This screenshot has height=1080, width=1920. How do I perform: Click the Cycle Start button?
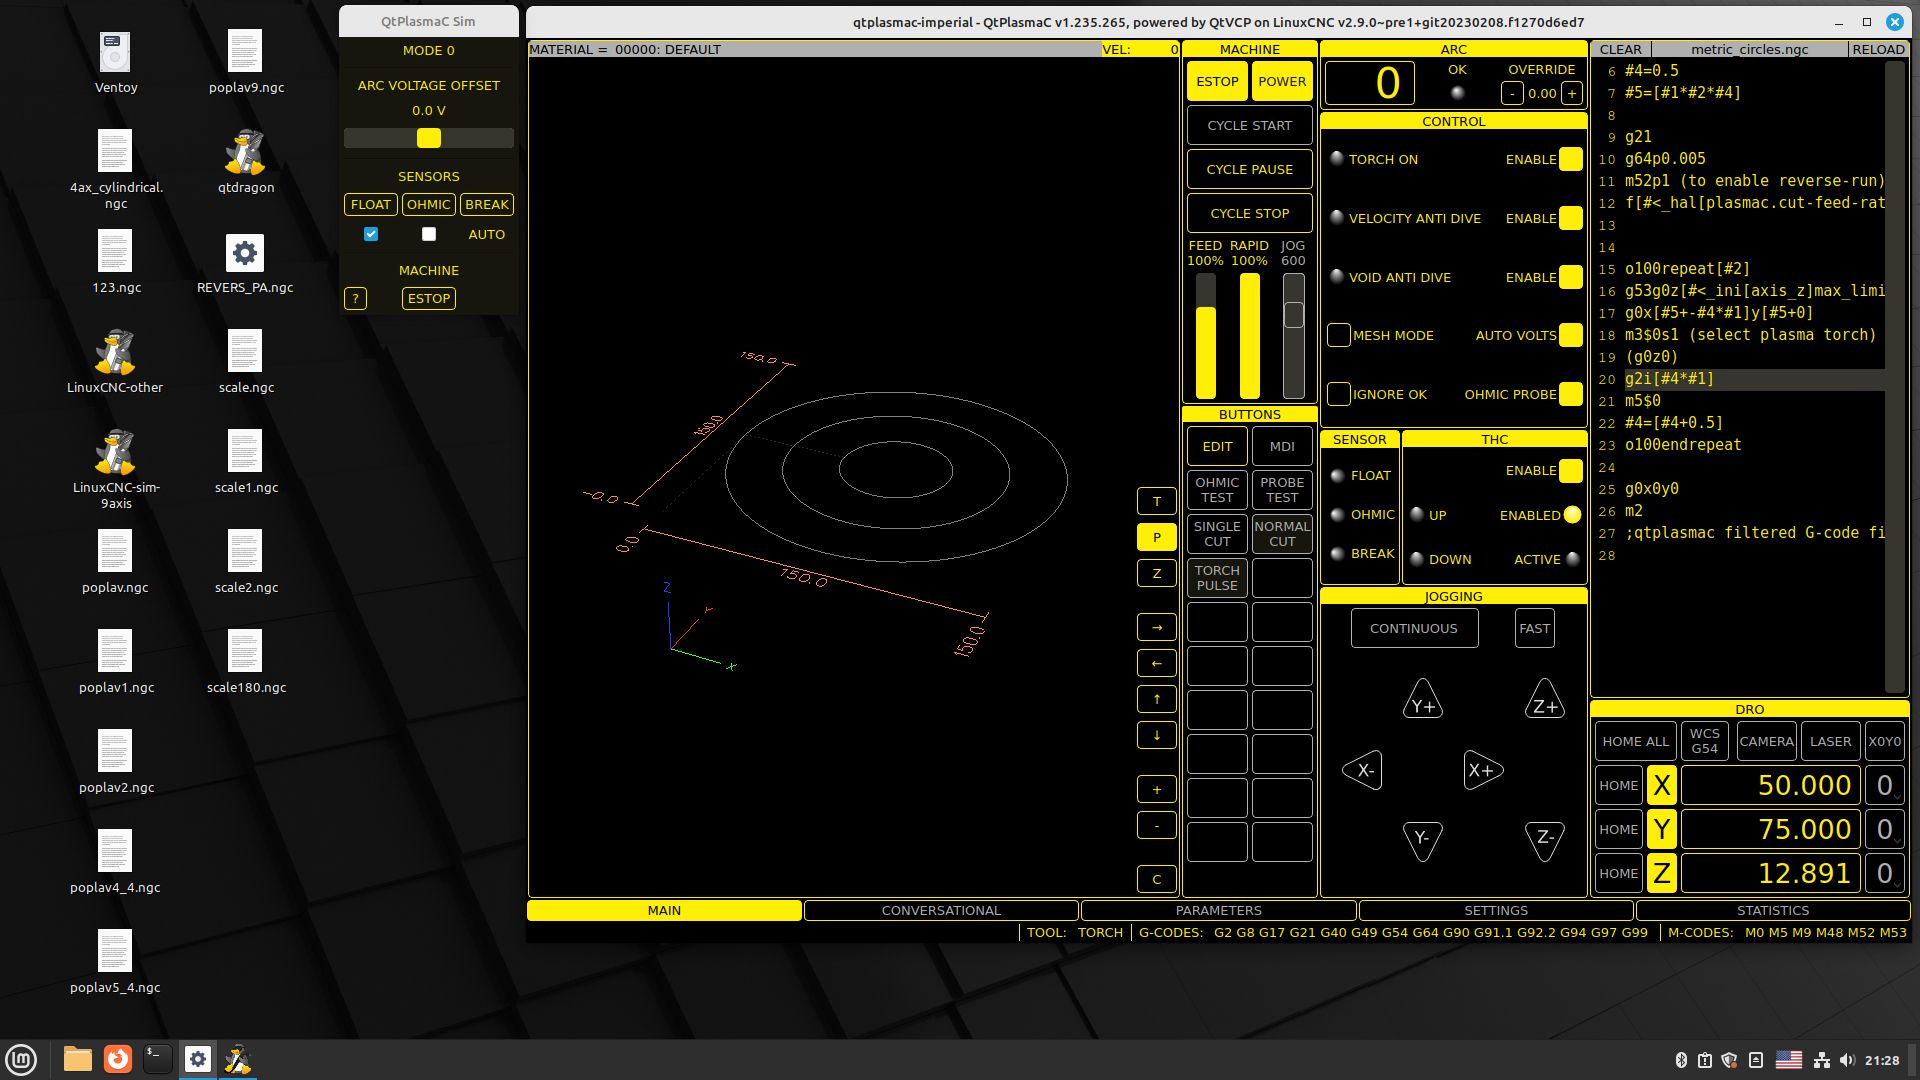pyautogui.click(x=1249, y=125)
